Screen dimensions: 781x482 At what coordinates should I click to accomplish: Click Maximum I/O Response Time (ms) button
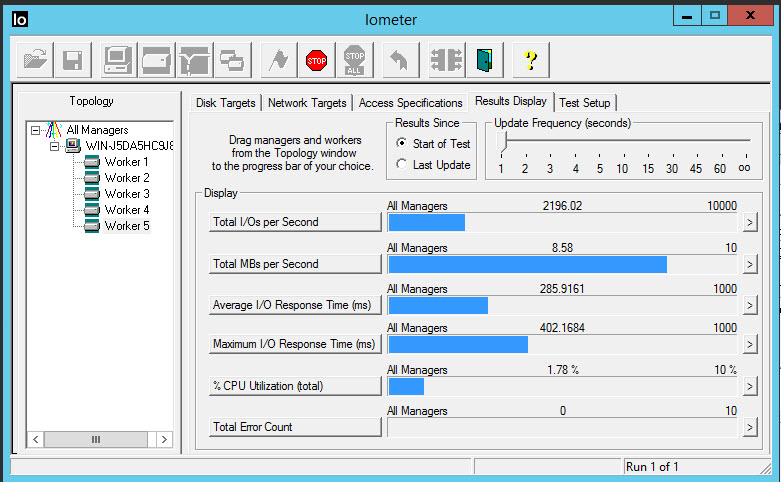point(295,344)
